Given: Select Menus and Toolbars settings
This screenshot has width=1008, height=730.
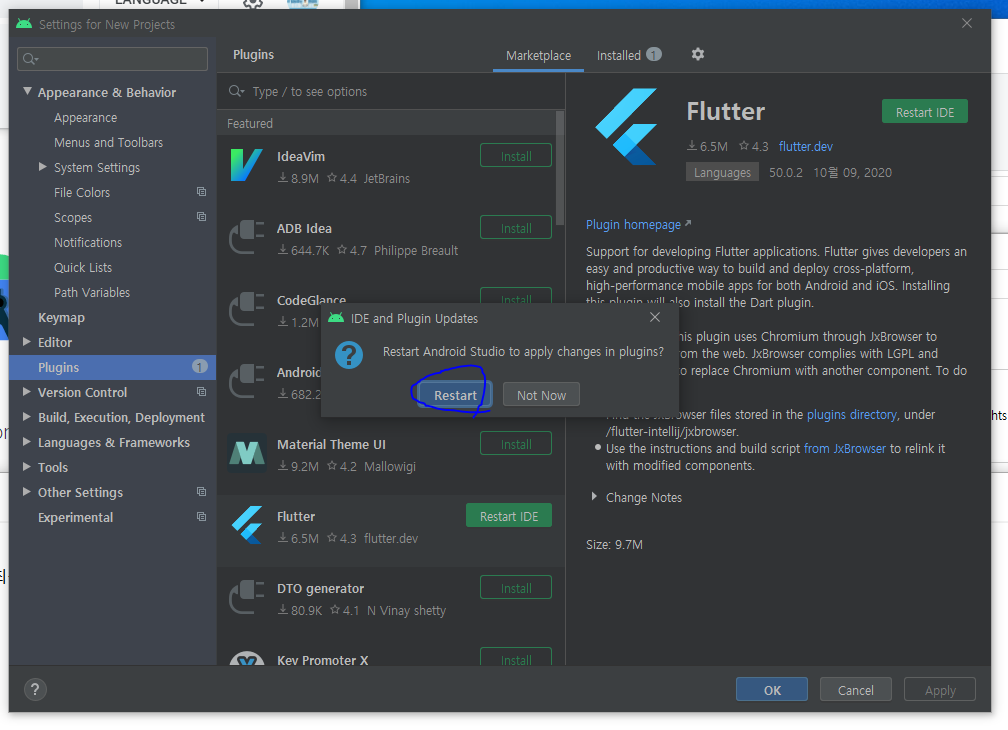Looking at the screenshot, I should click(109, 143).
